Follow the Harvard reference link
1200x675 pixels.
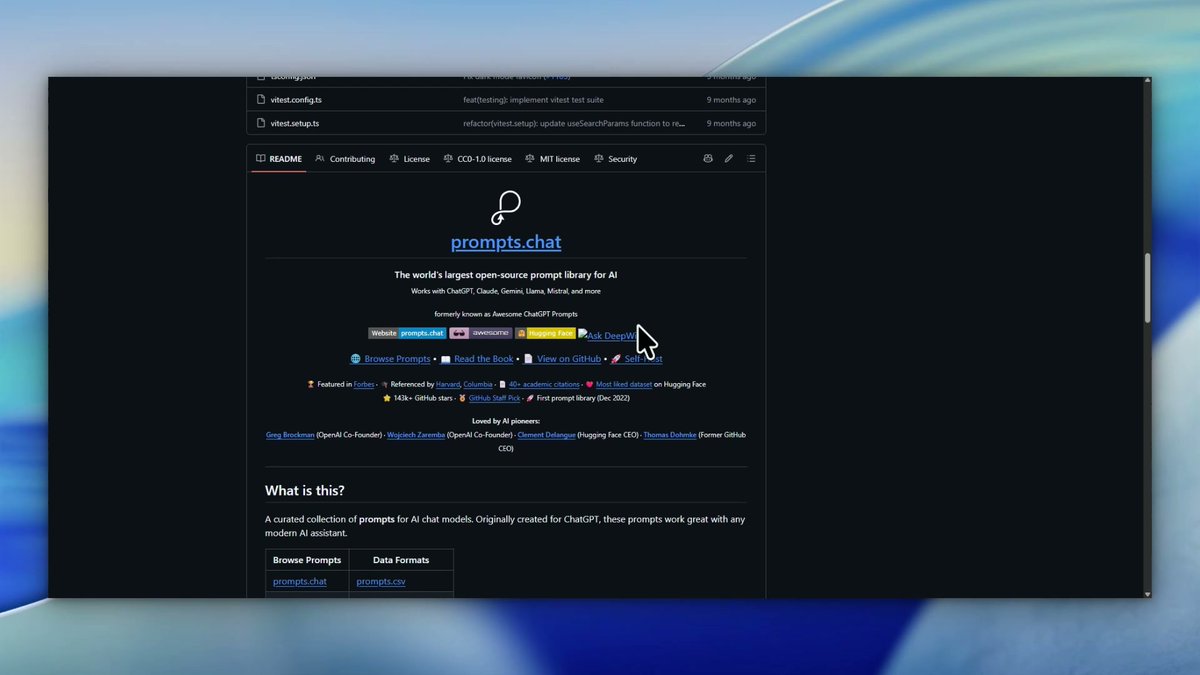coord(448,384)
